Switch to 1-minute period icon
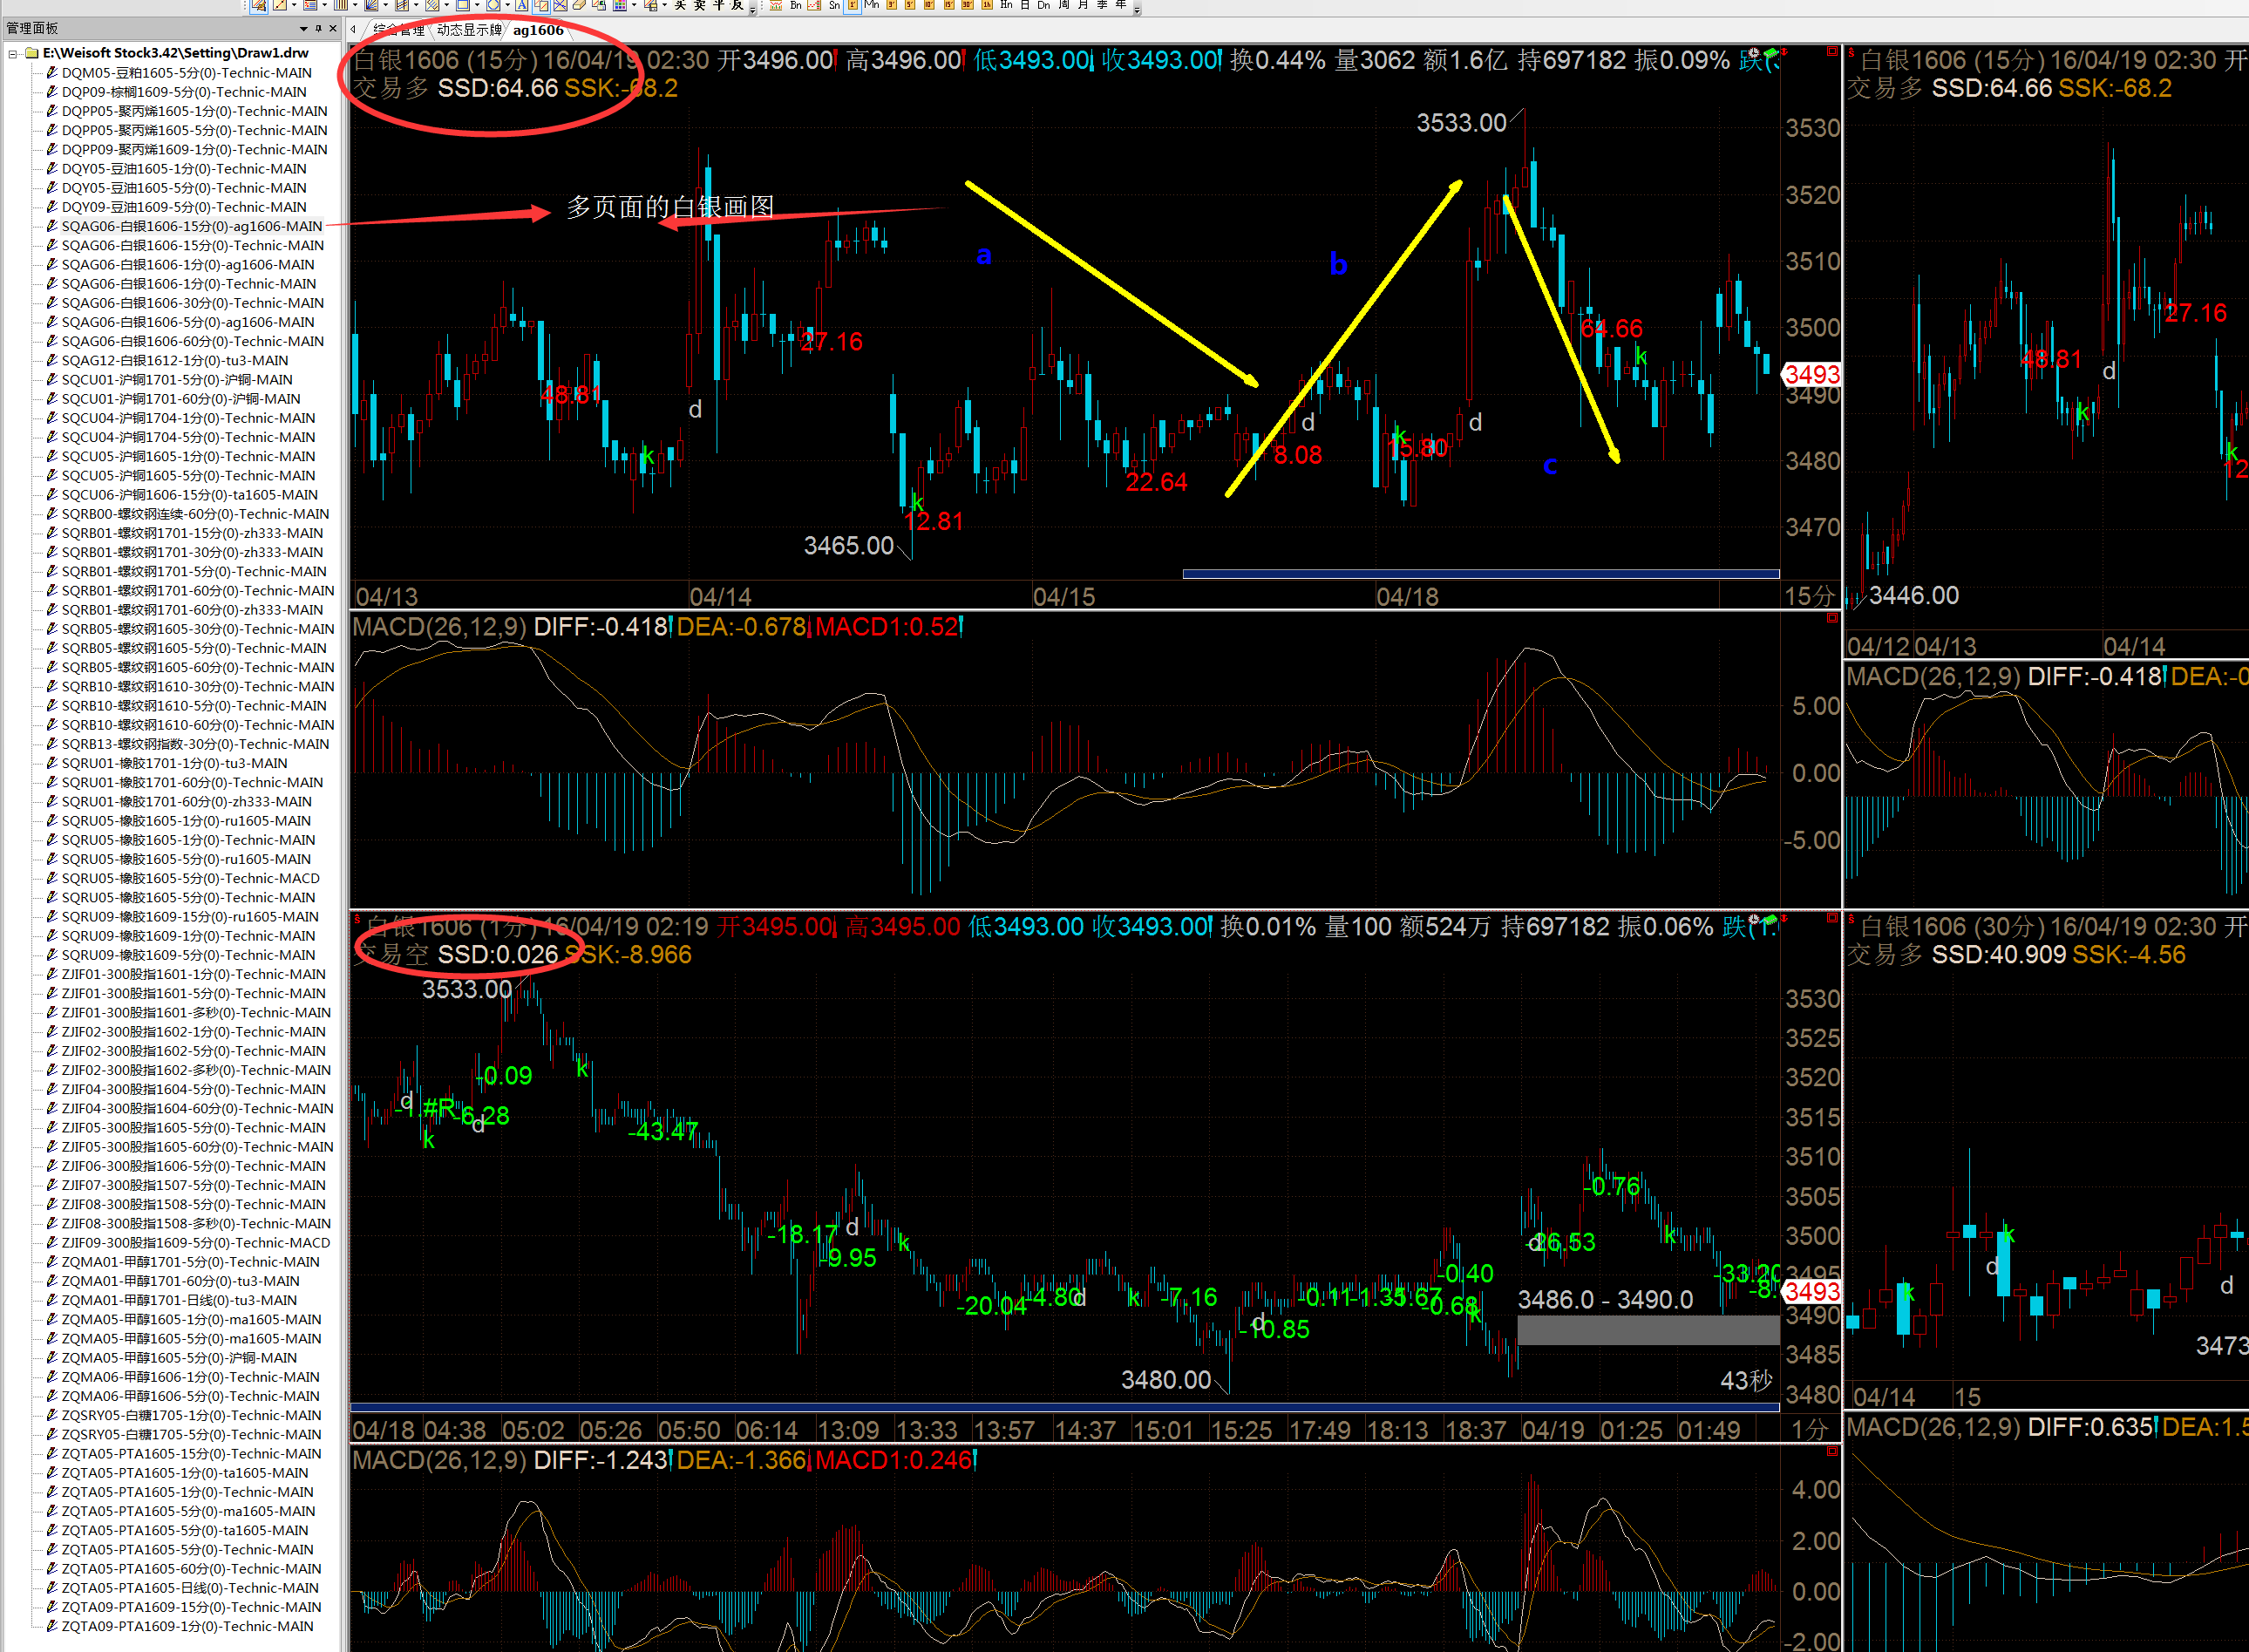2249x1652 pixels. pyautogui.click(x=853, y=5)
